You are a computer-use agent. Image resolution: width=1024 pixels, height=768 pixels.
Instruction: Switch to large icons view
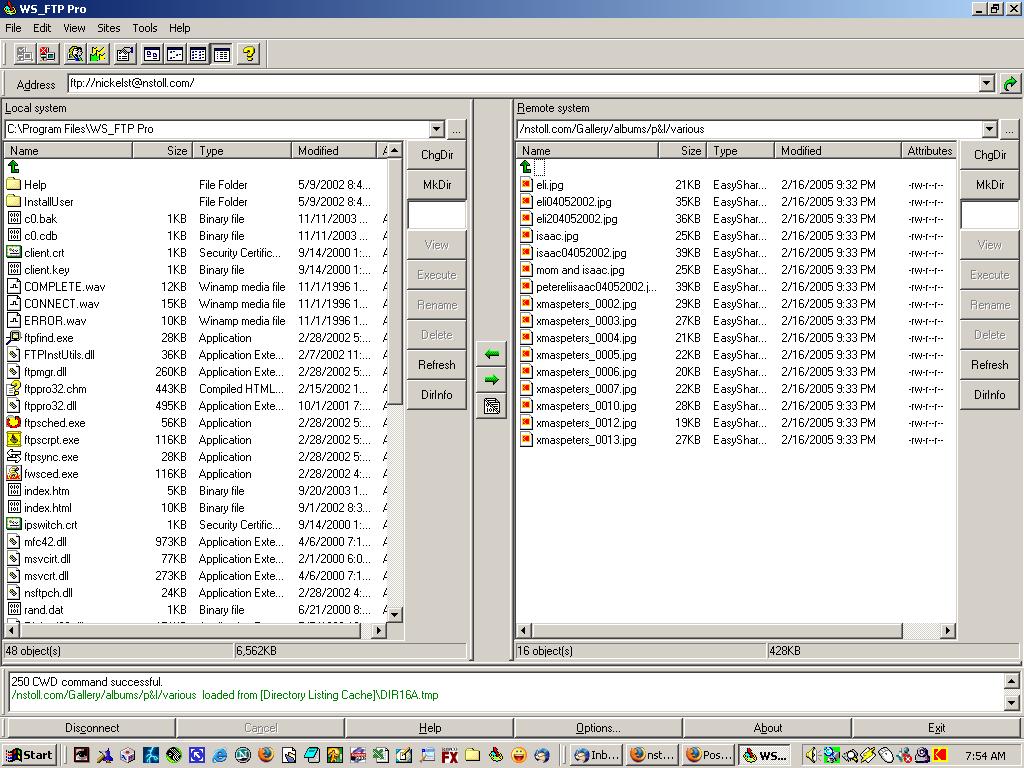[x=152, y=54]
